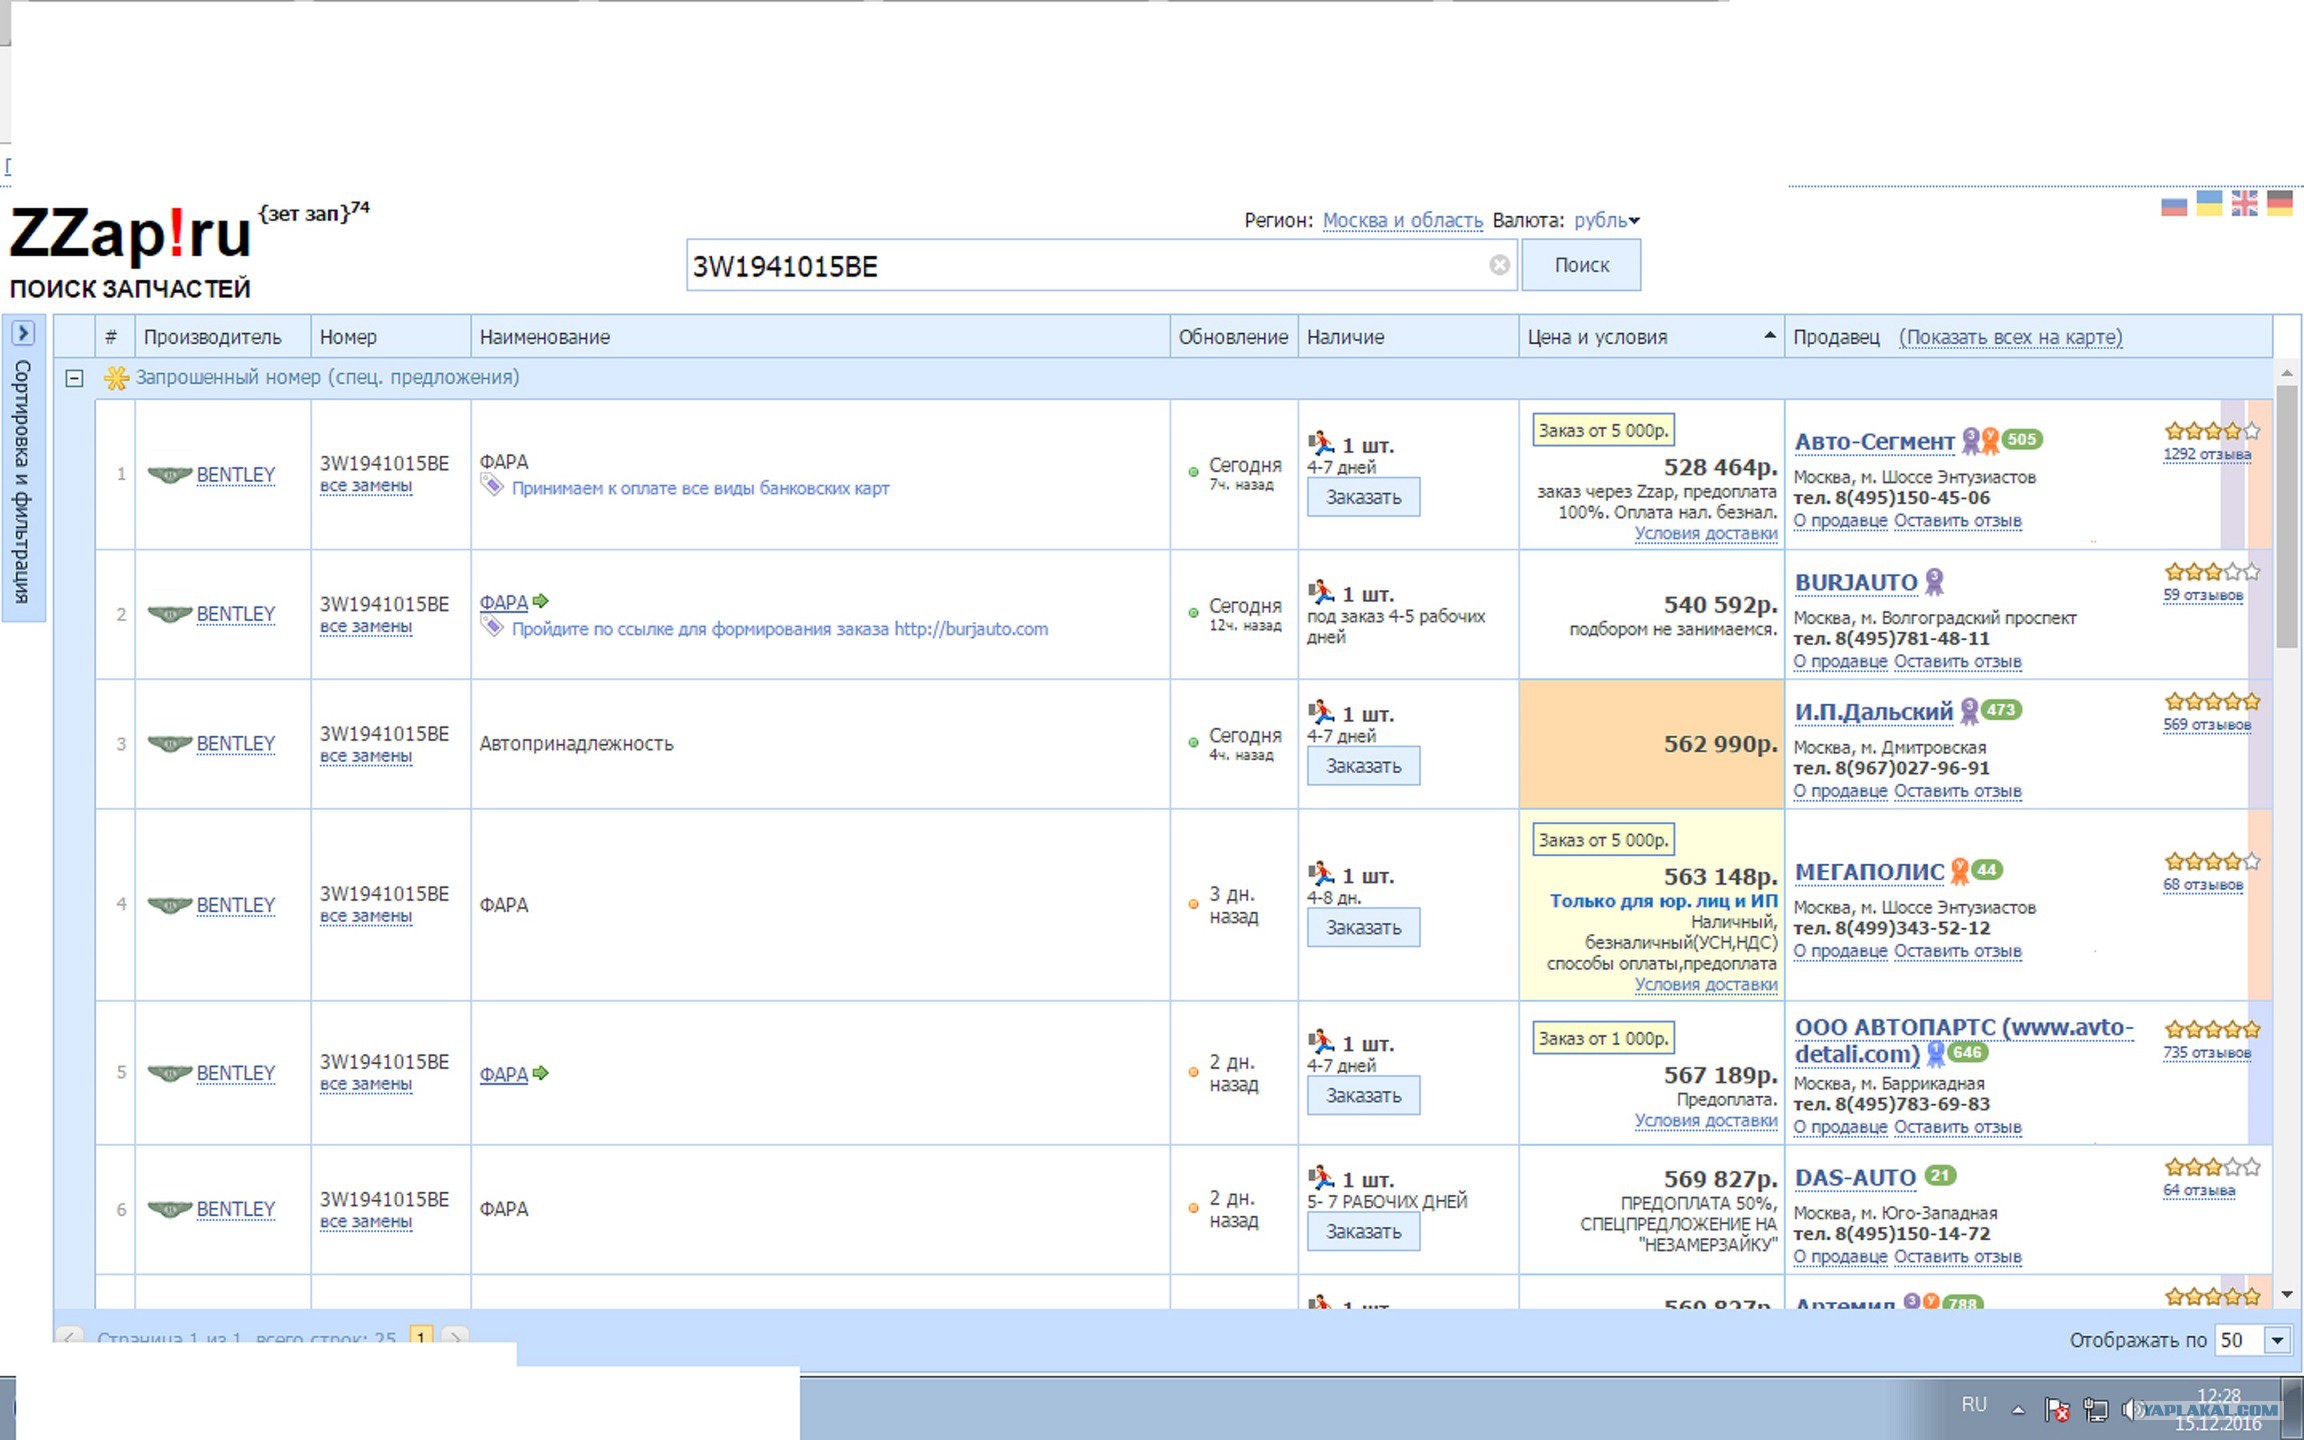Click the ZZap.ru logo
This screenshot has width=2304, height=1440.
(x=131, y=234)
